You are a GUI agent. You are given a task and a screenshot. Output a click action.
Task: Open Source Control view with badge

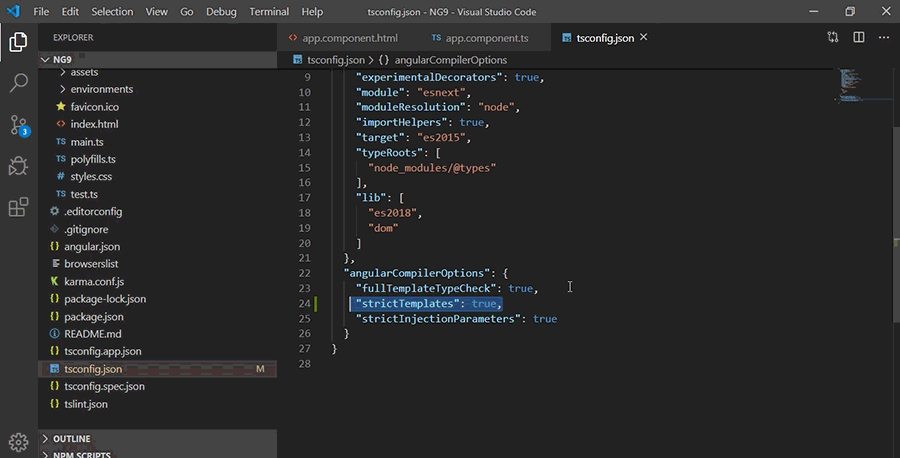click(18, 125)
